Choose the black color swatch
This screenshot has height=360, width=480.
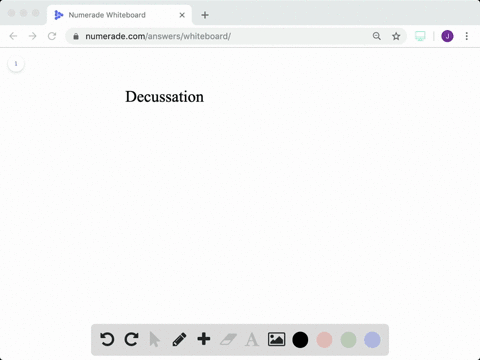tap(300, 340)
